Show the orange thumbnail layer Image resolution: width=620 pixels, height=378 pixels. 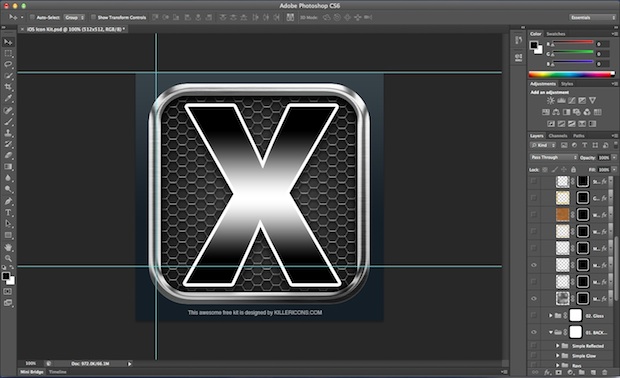pos(534,215)
